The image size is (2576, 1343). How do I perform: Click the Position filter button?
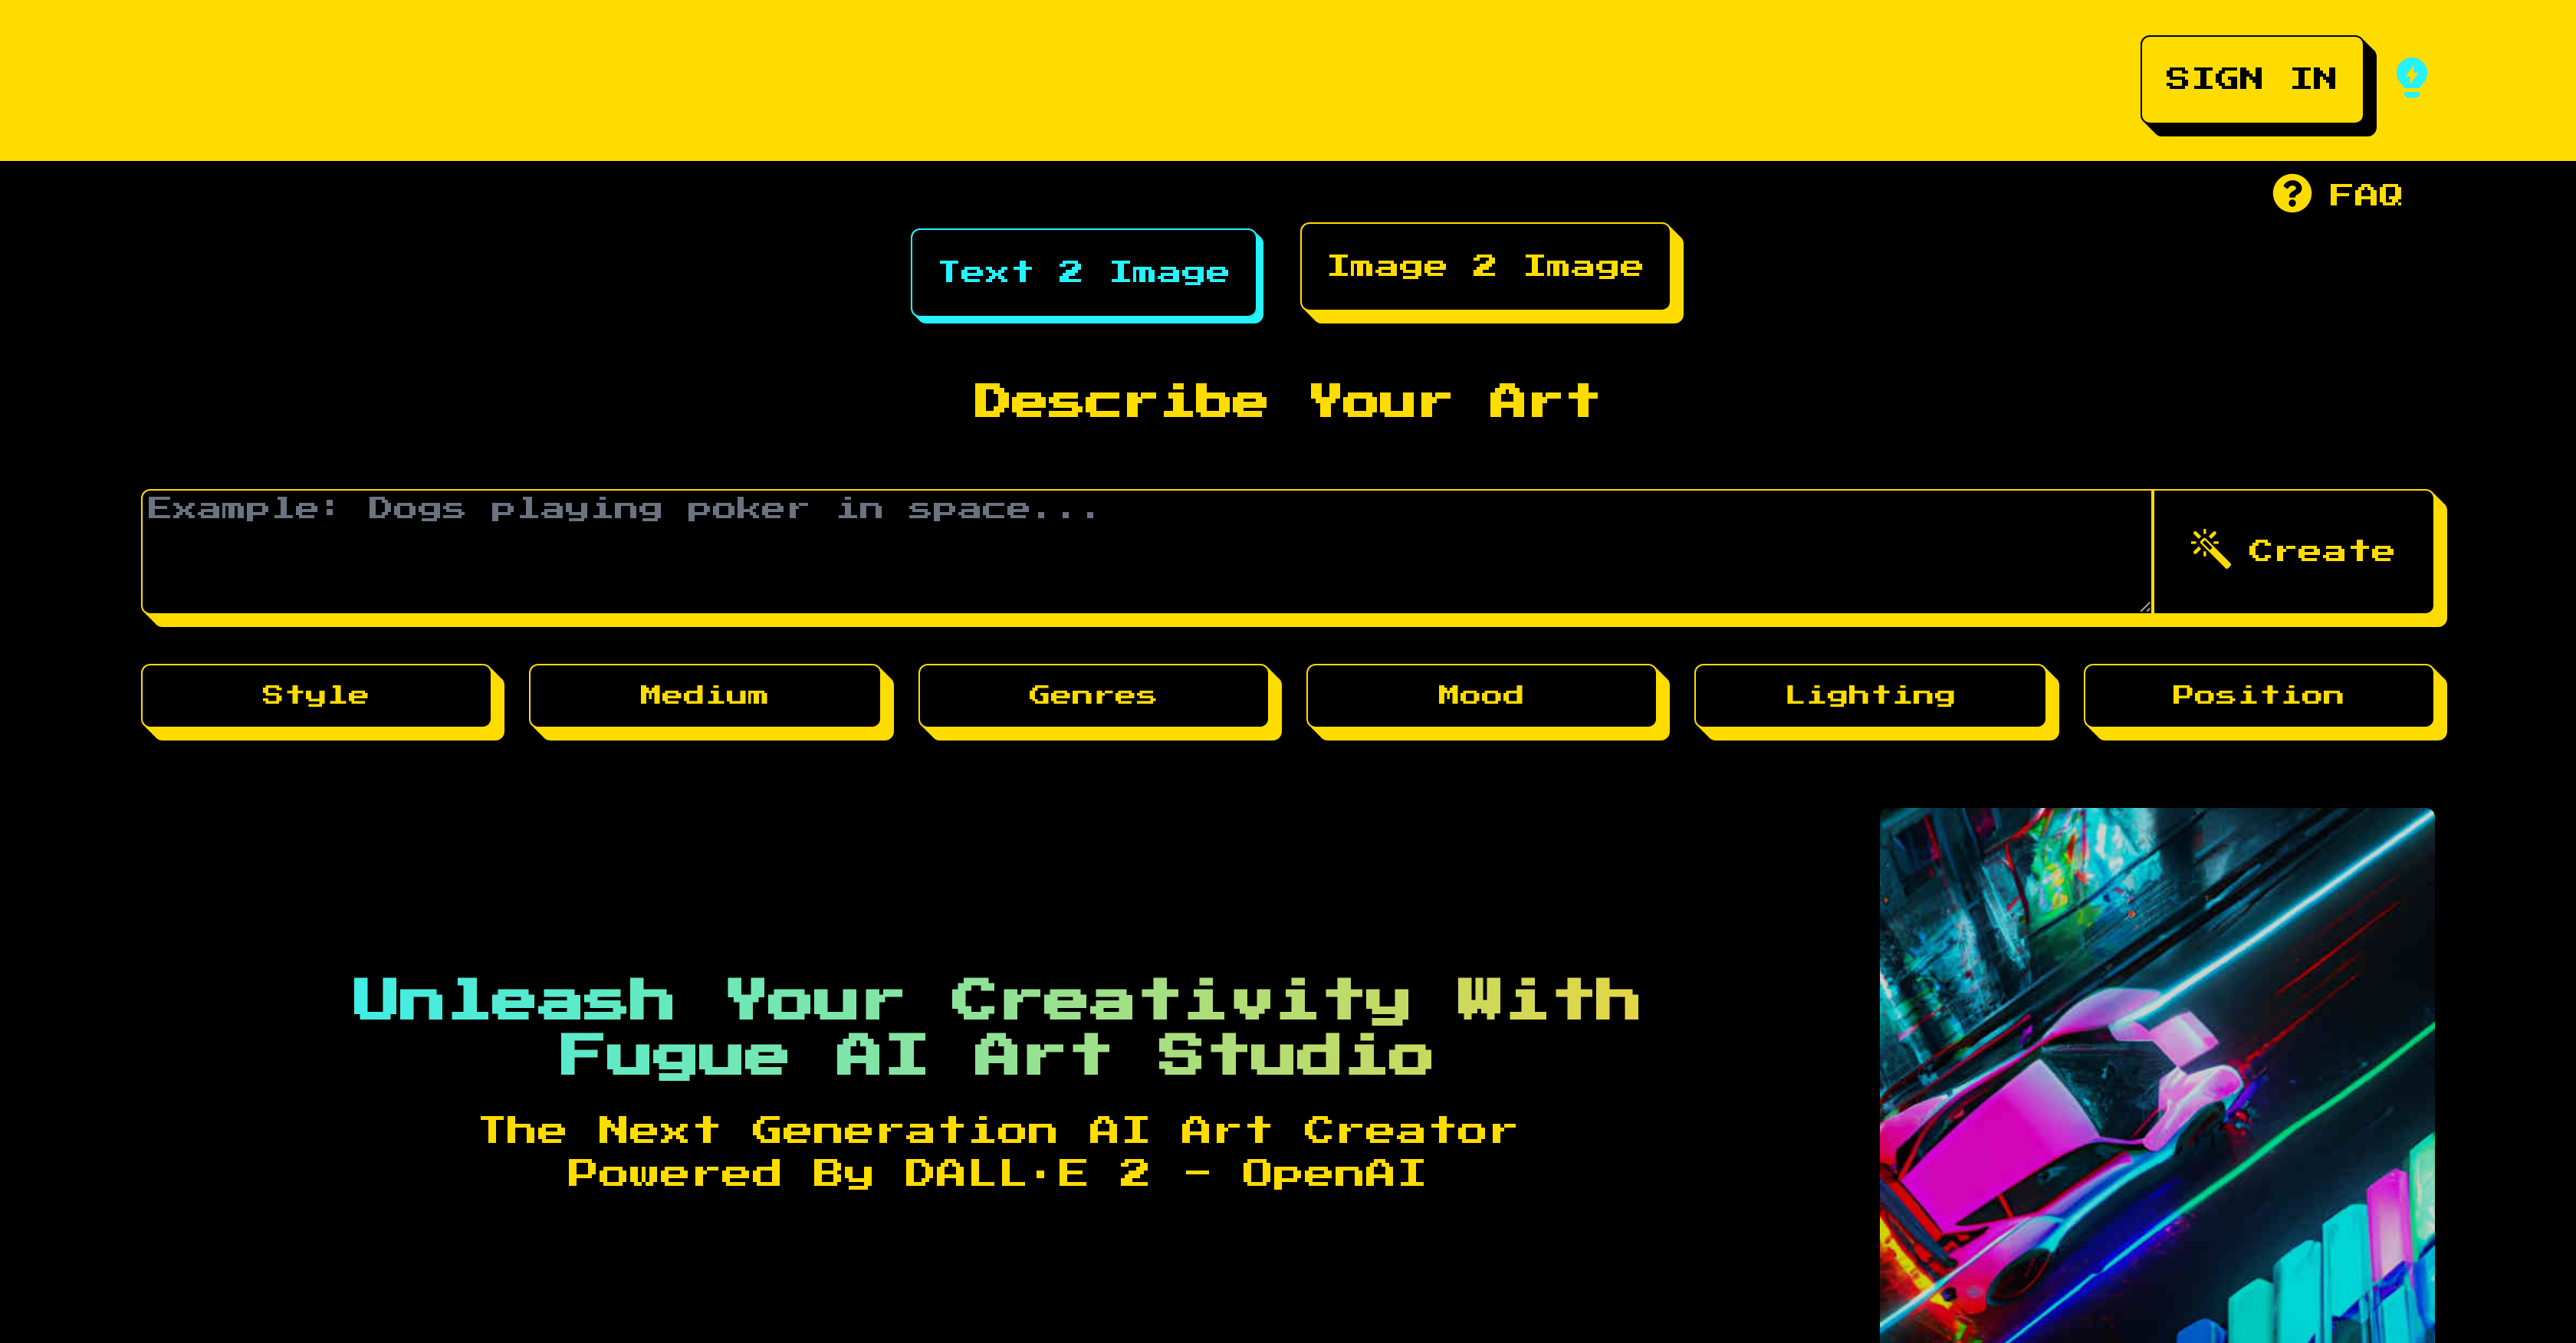pos(2257,694)
